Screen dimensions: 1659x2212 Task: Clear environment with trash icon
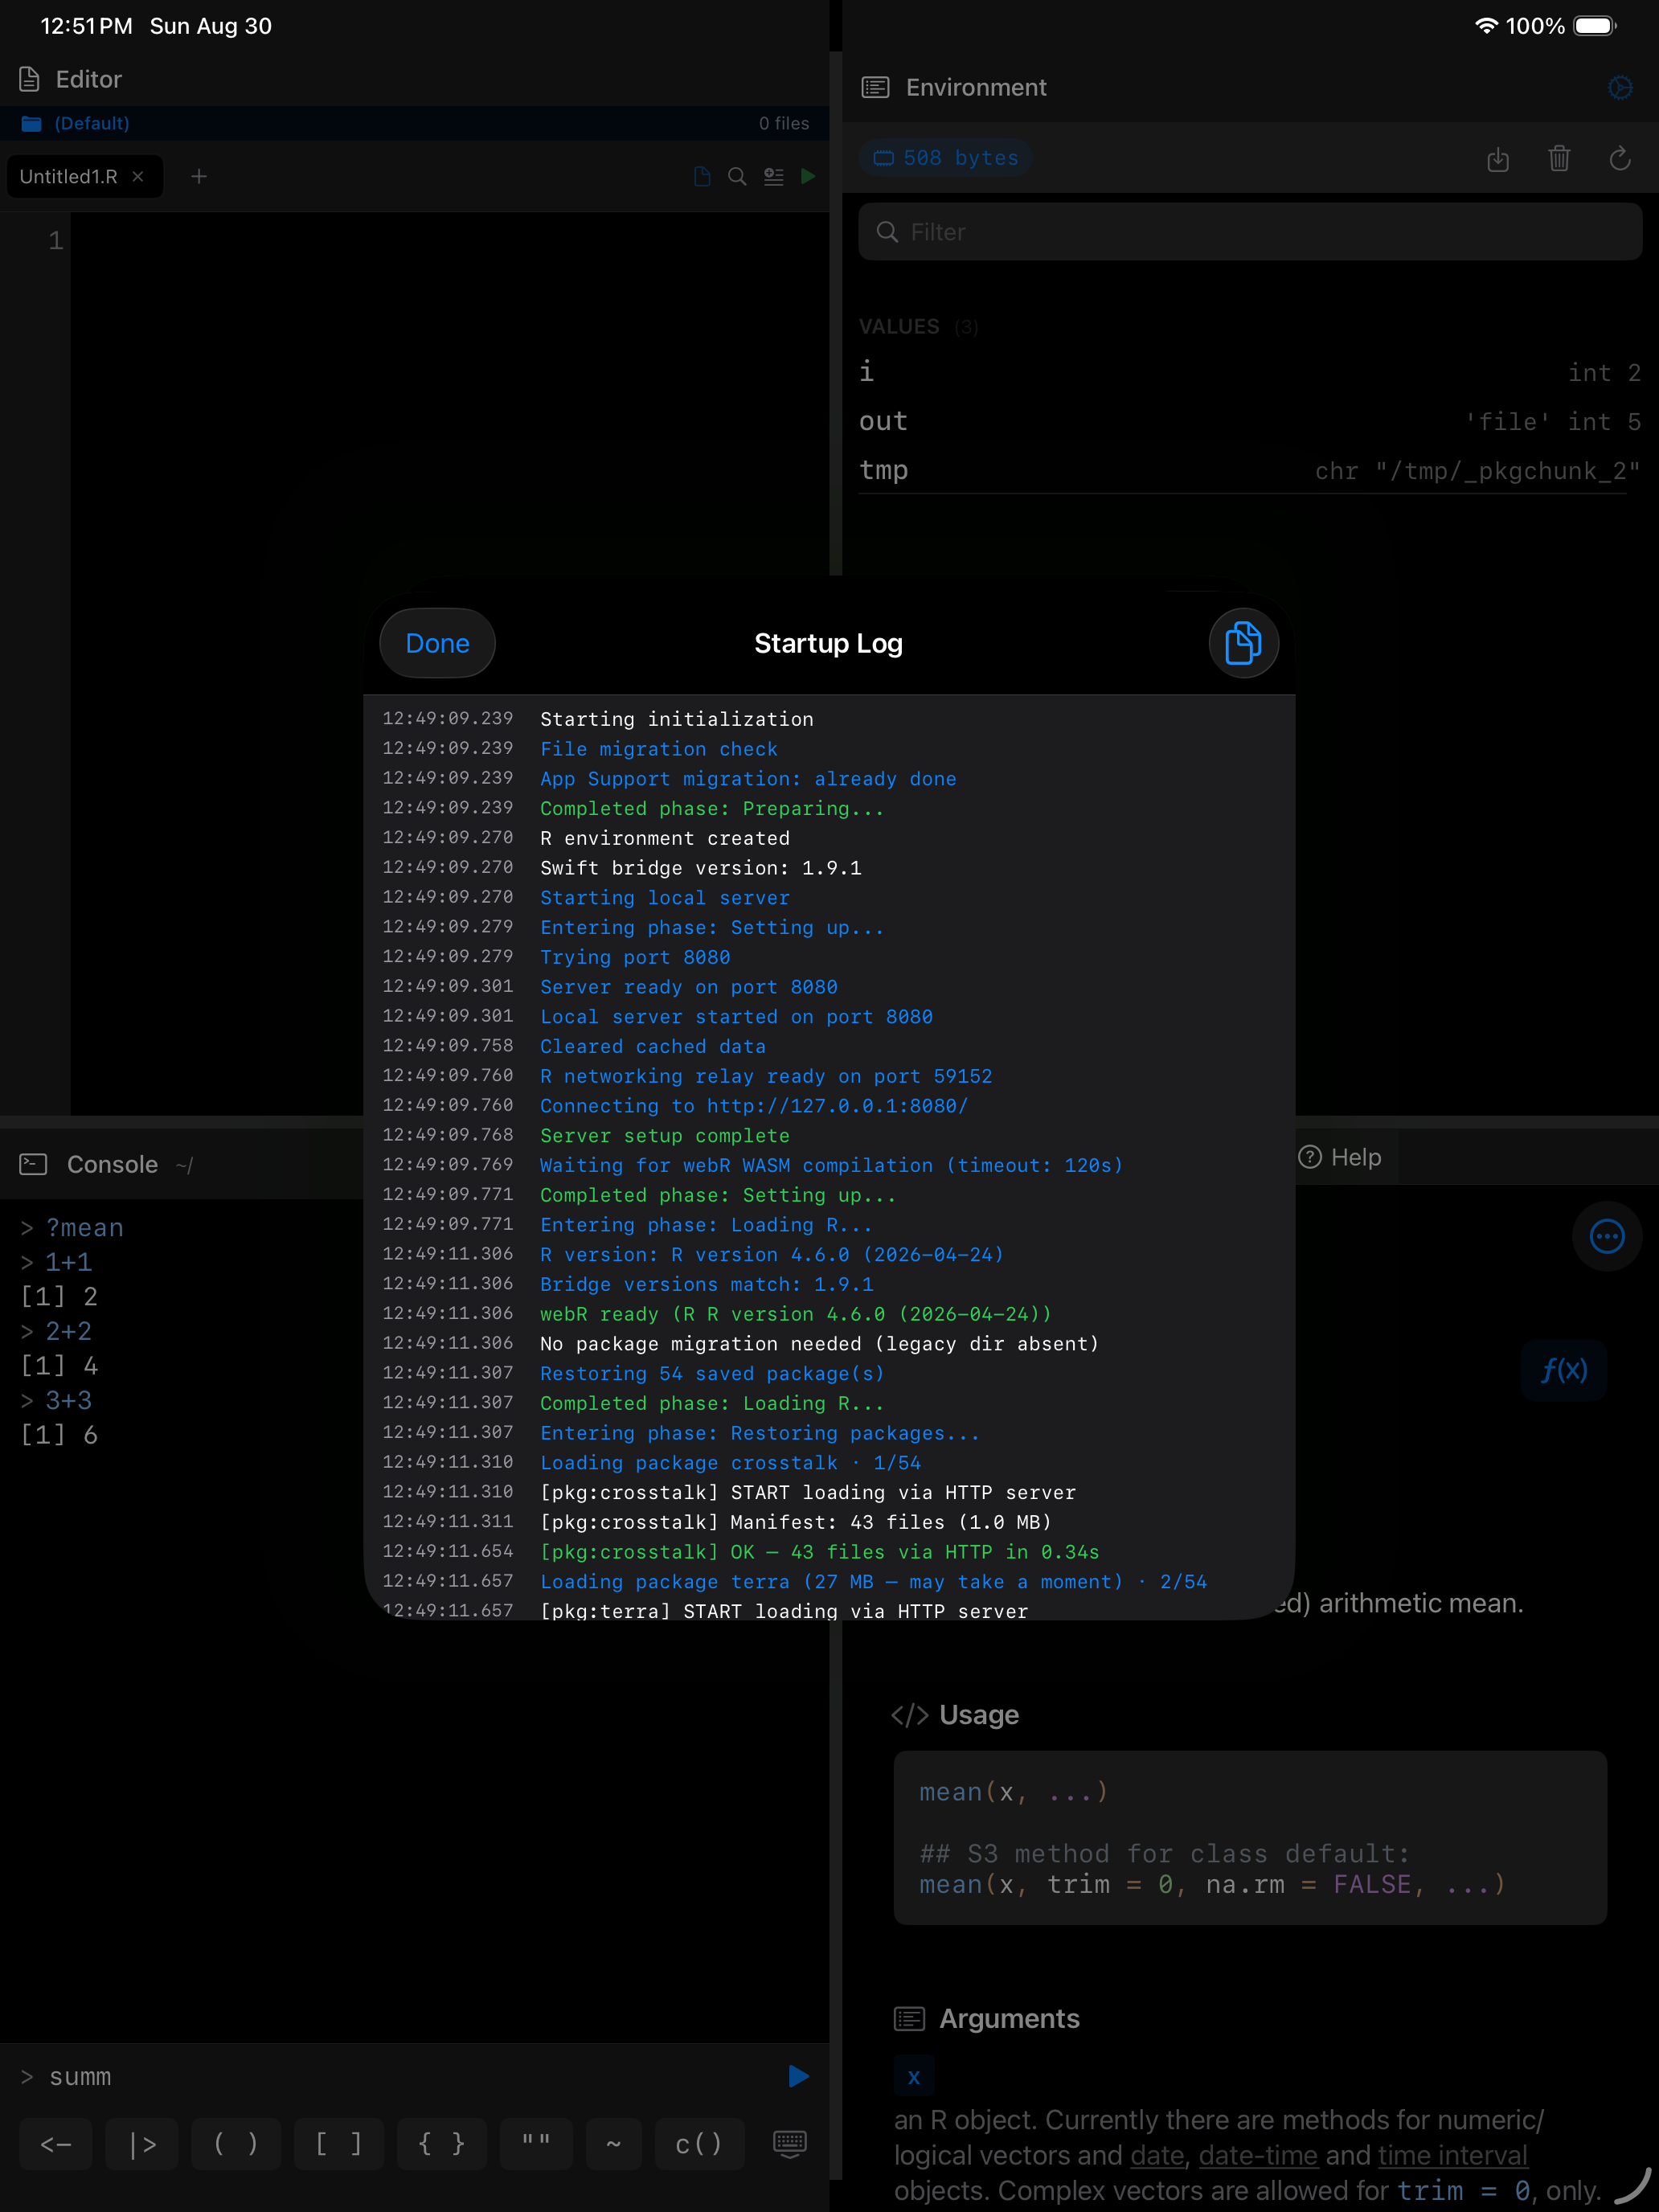pyautogui.click(x=1558, y=158)
